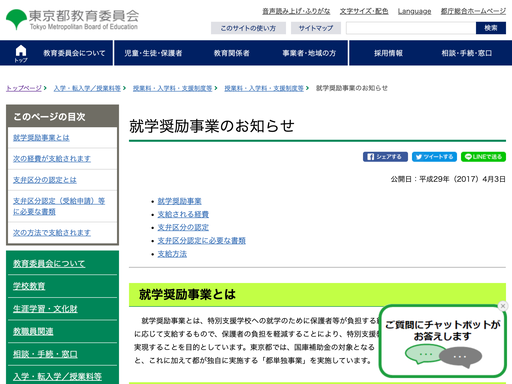Viewport: 512px width, 384px height.
Task: Open 採用情報 nav menu
Action: (x=388, y=53)
